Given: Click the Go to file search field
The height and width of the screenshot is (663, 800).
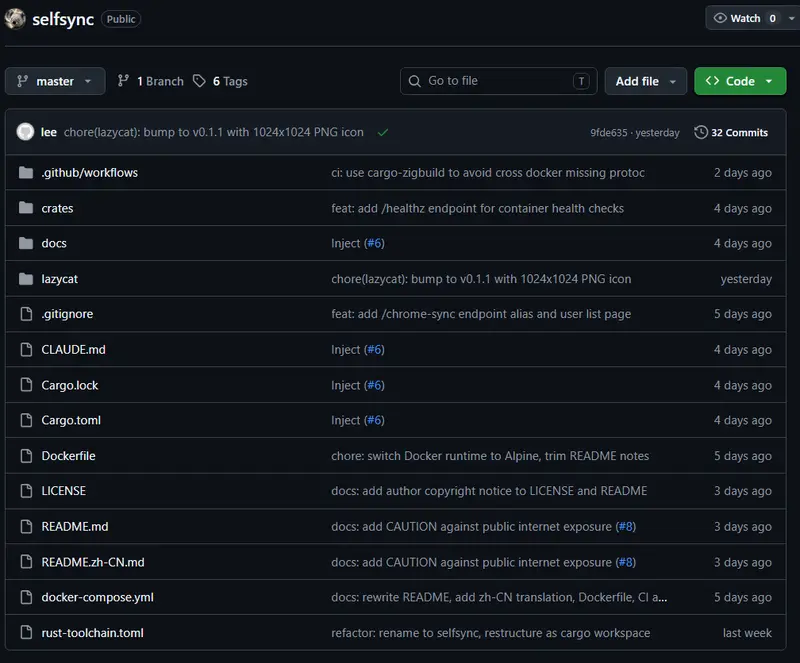Looking at the screenshot, I should [498, 81].
